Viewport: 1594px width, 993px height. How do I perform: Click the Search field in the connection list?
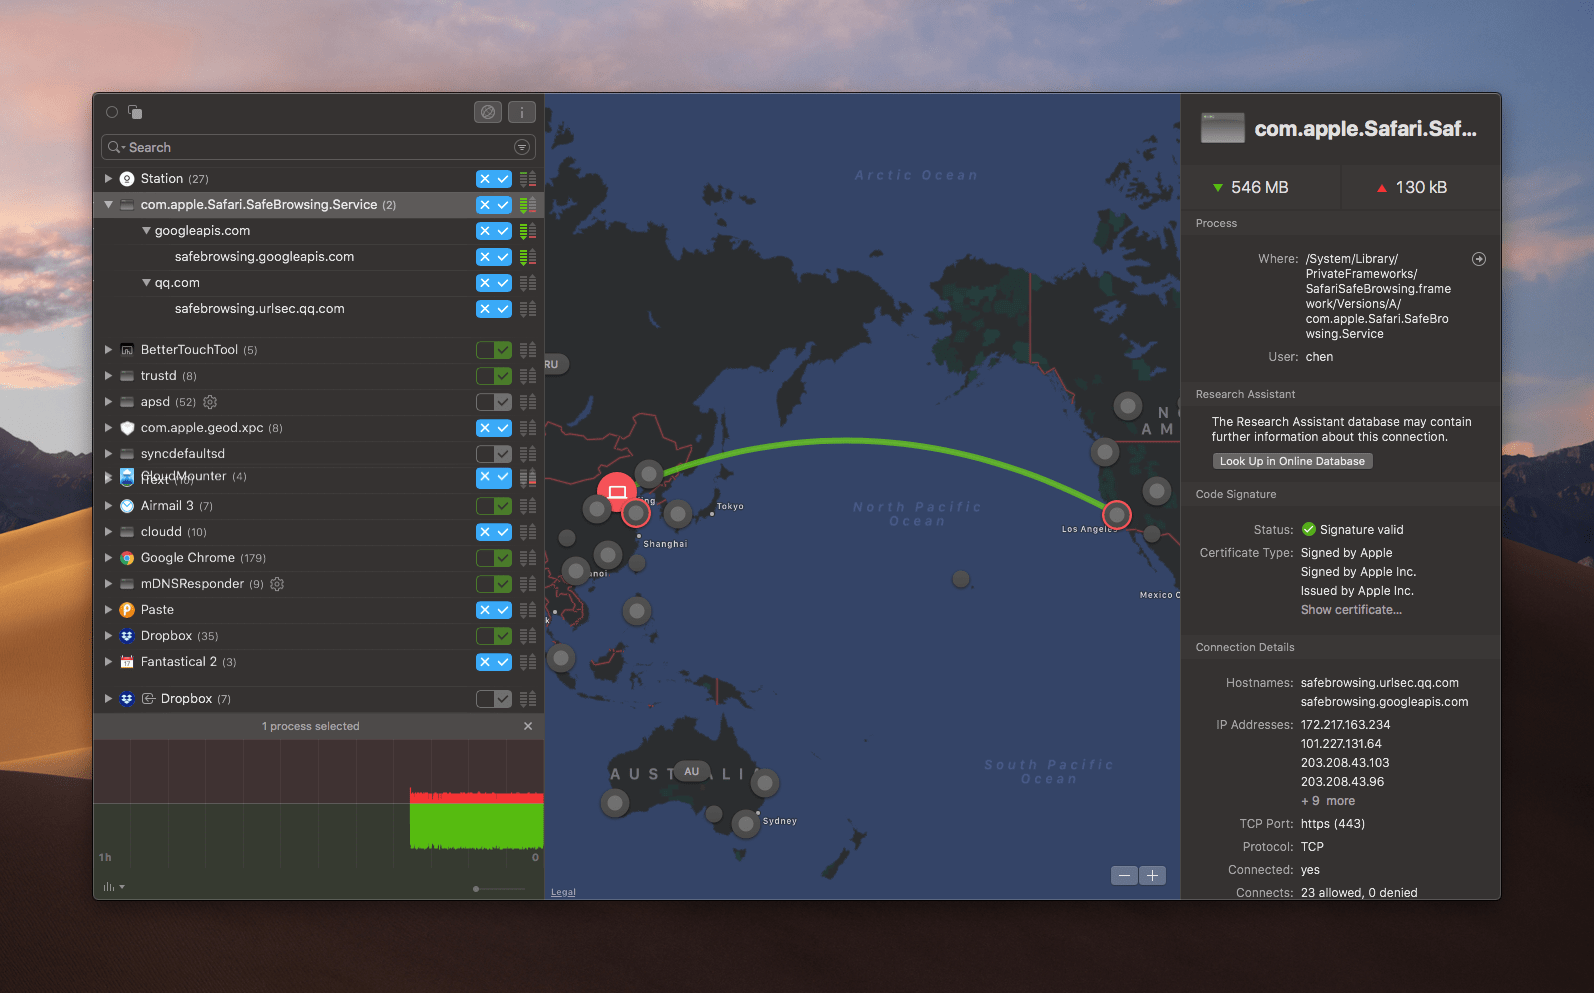318,147
